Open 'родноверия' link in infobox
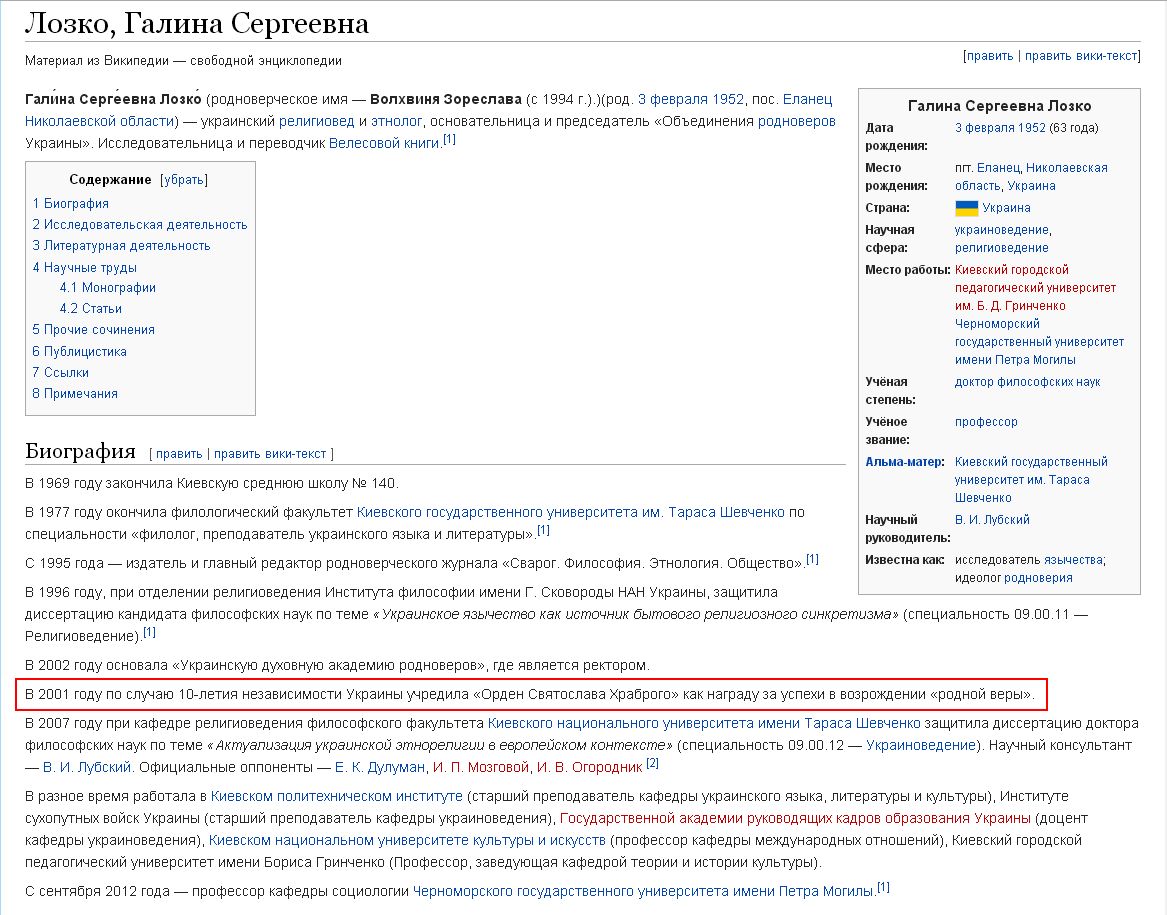Viewport: 1167px width, 915px height. (1038, 578)
